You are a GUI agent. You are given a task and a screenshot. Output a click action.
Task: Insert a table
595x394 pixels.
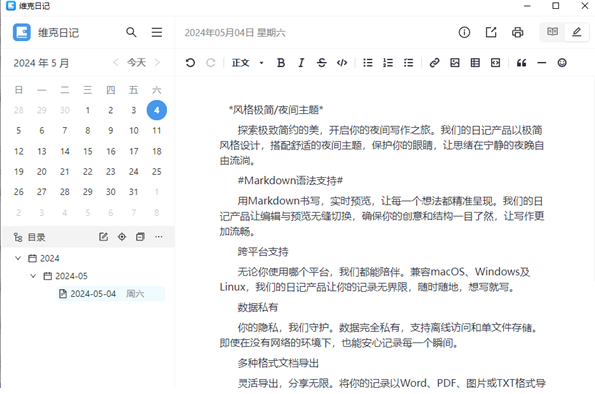coord(475,63)
